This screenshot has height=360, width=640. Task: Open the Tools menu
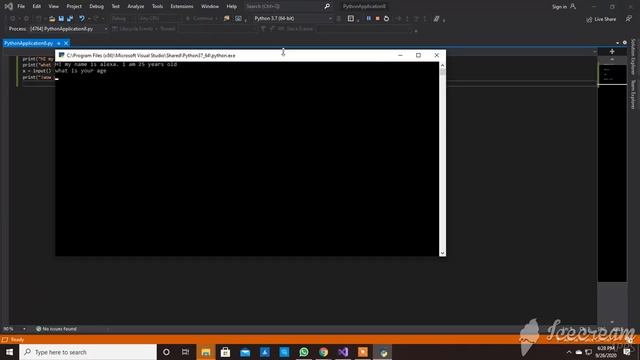(157, 7)
